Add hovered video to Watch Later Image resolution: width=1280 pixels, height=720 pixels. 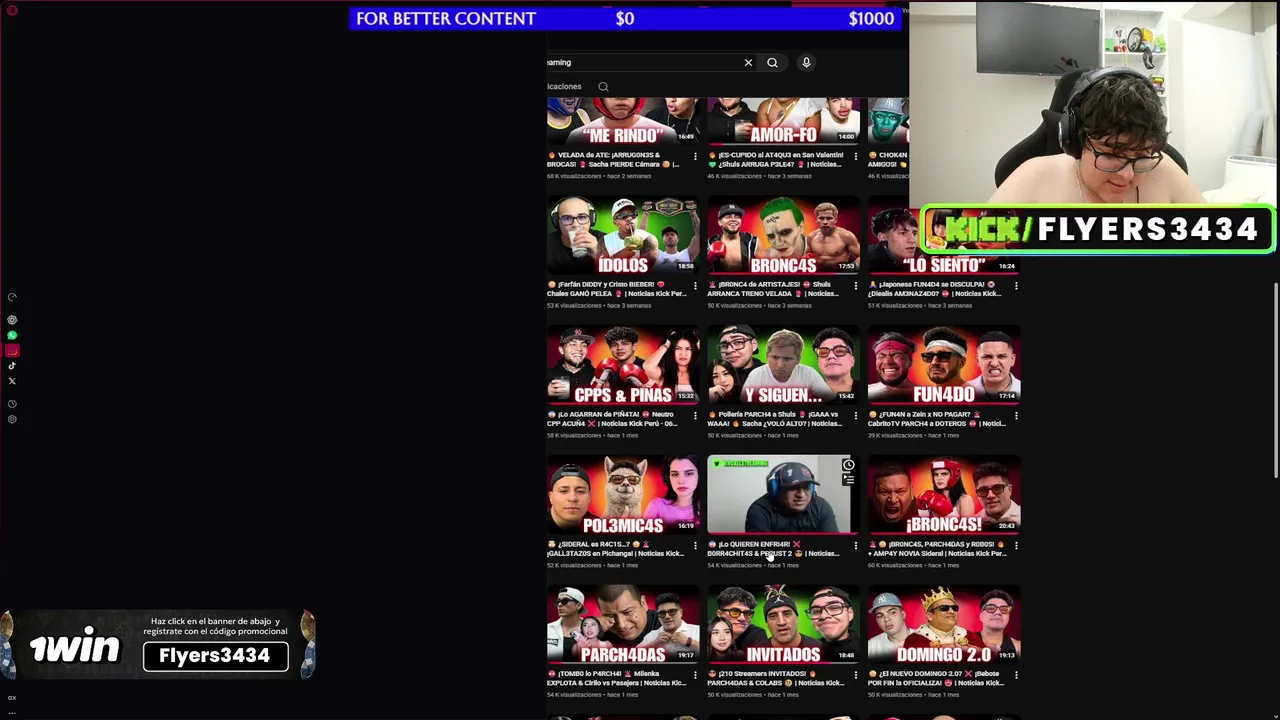pos(848,466)
